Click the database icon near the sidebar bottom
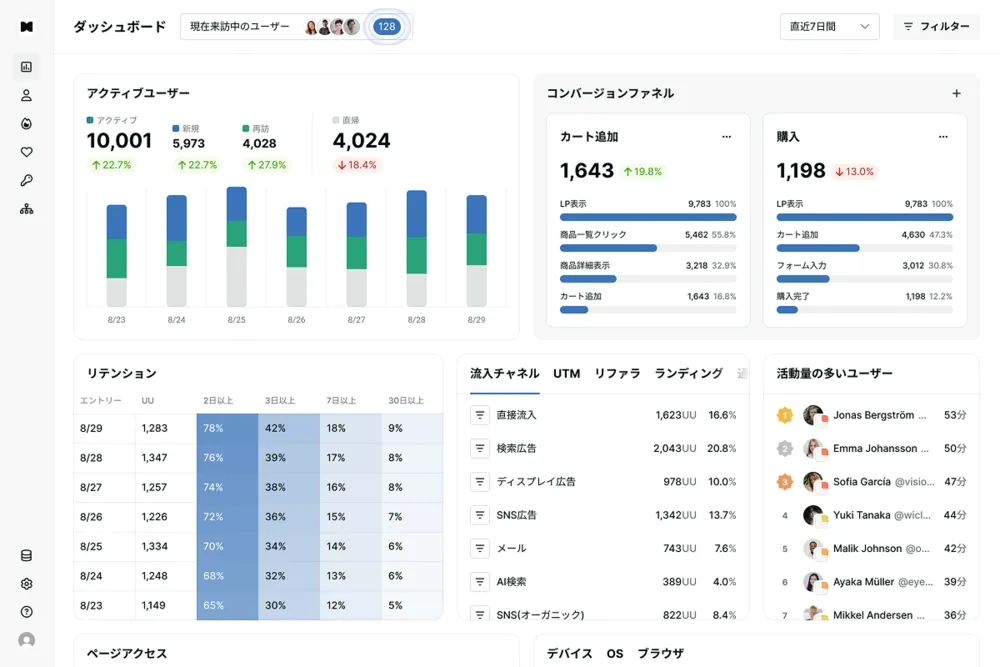Image resolution: width=1000 pixels, height=667 pixels. 26,555
